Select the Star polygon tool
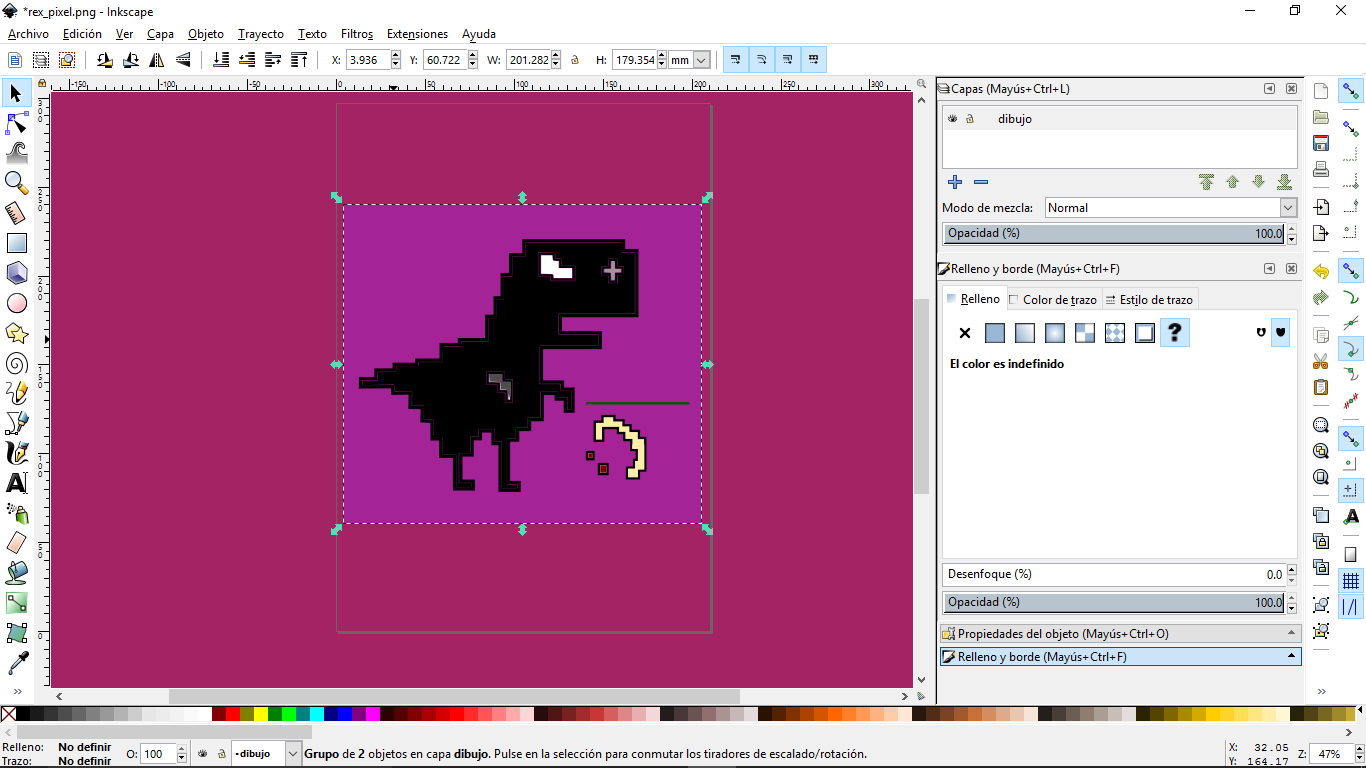Viewport: 1366px width, 768px height. [x=16, y=333]
